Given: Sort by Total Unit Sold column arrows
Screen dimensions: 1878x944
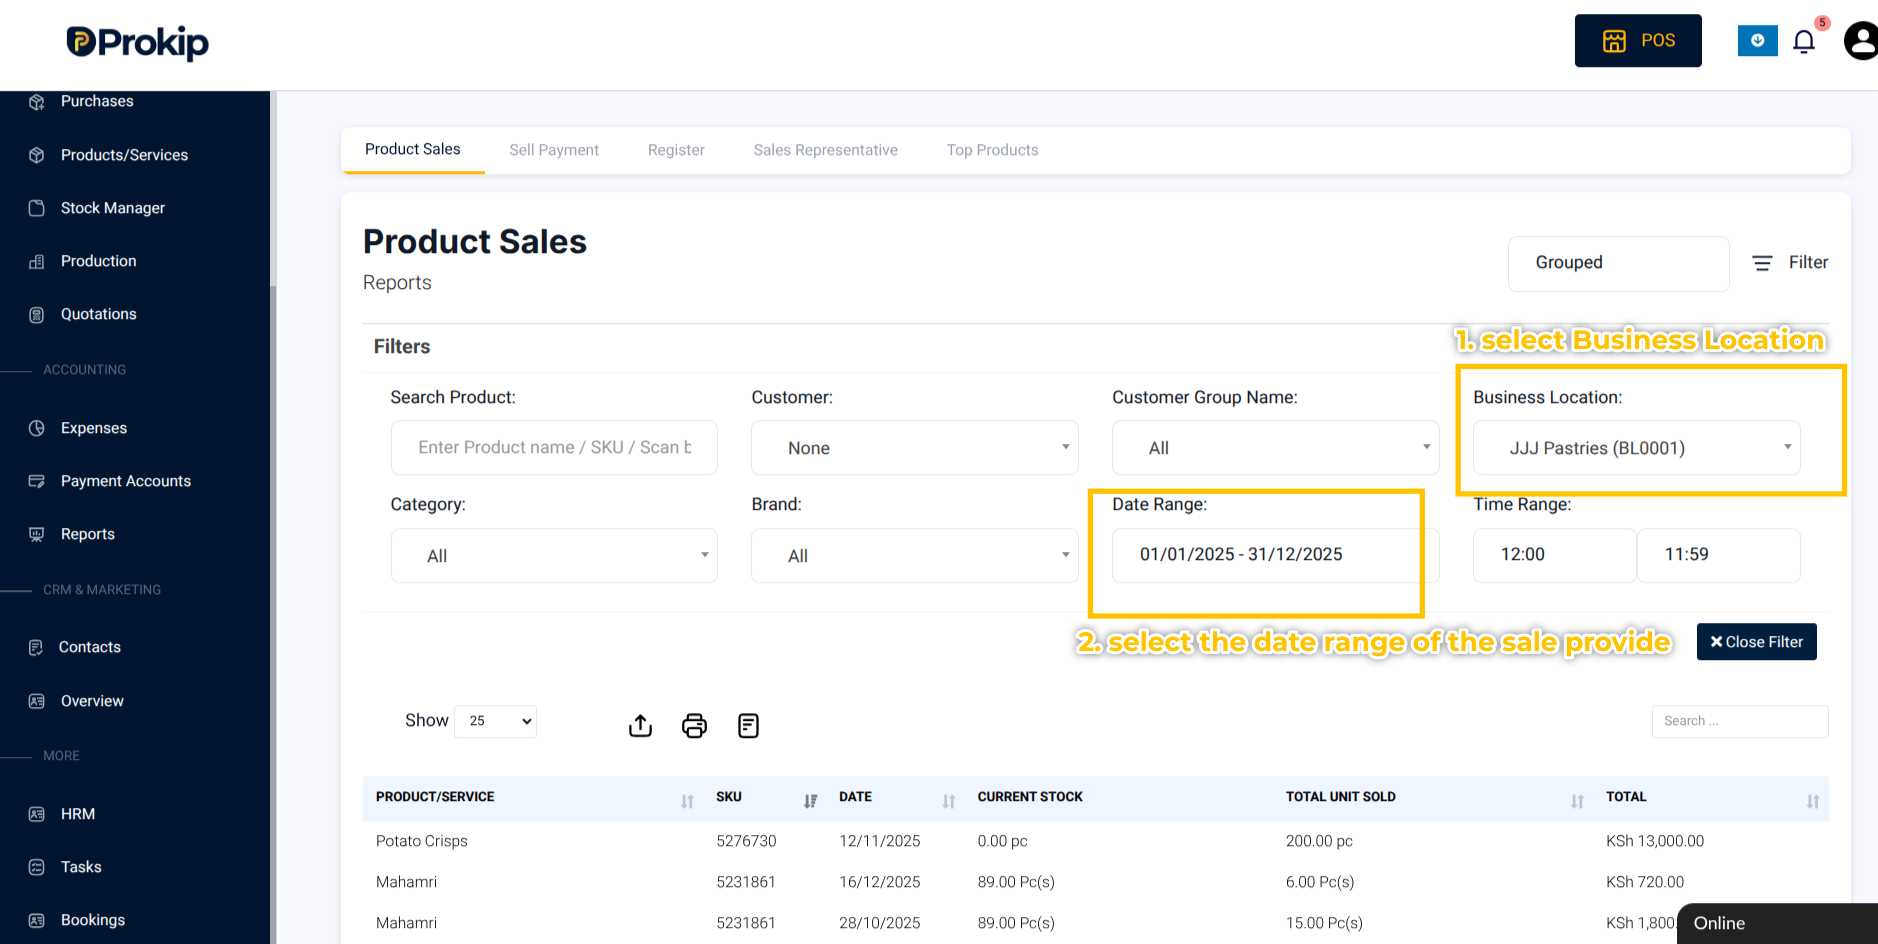Looking at the screenshot, I should (x=1577, y=801).
